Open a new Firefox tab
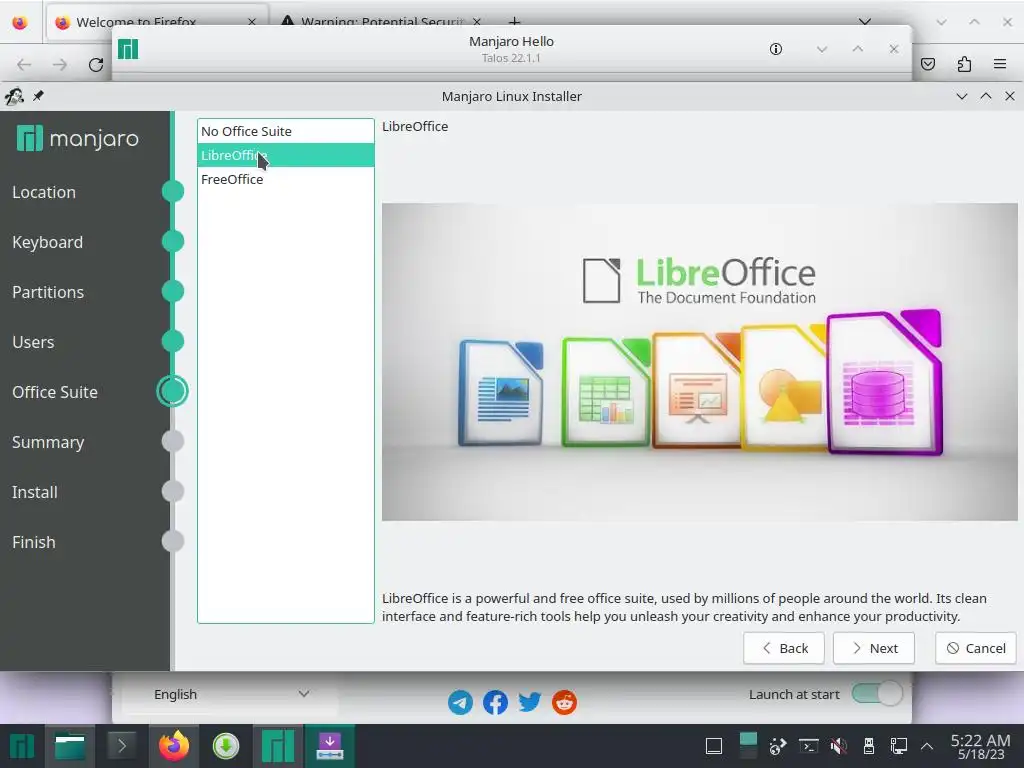The height and width of the screenshot is (768, 1024). (x=515, y=20)
